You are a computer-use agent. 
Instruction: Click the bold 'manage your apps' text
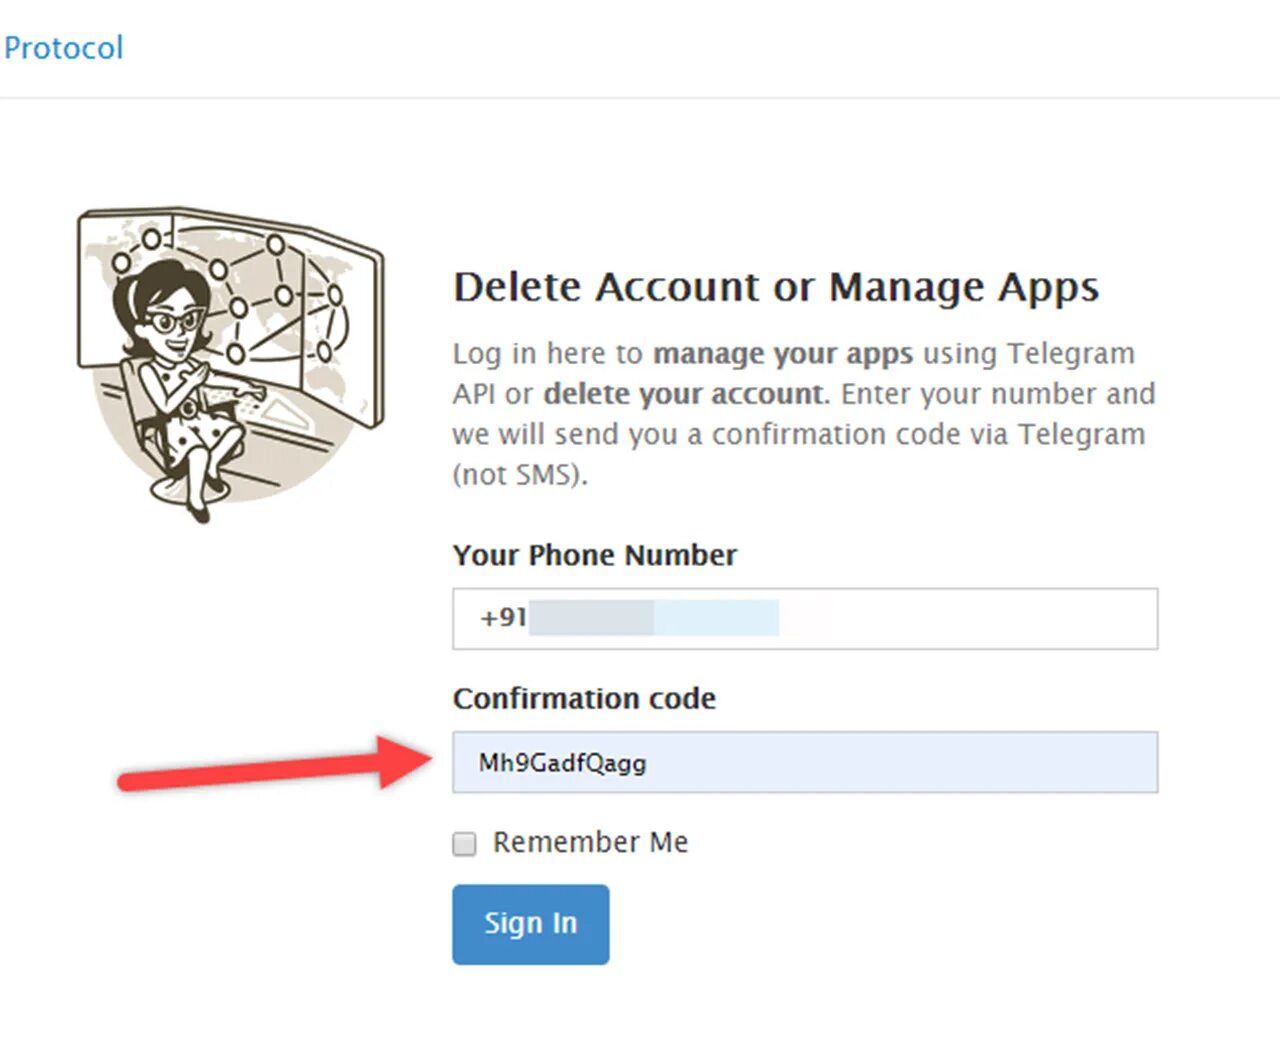click(783, 354)
